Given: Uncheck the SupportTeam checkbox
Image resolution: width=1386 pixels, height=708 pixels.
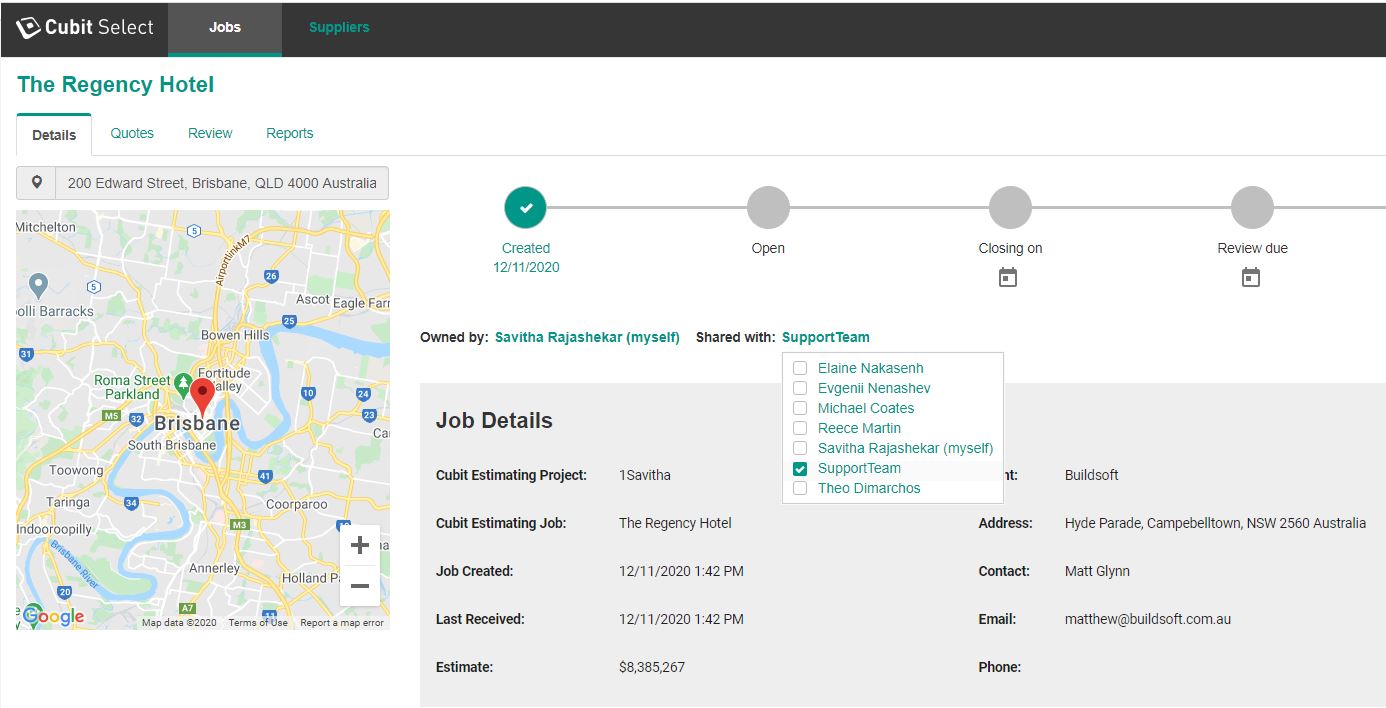Looking at the screenshot, I should (800, 468).
